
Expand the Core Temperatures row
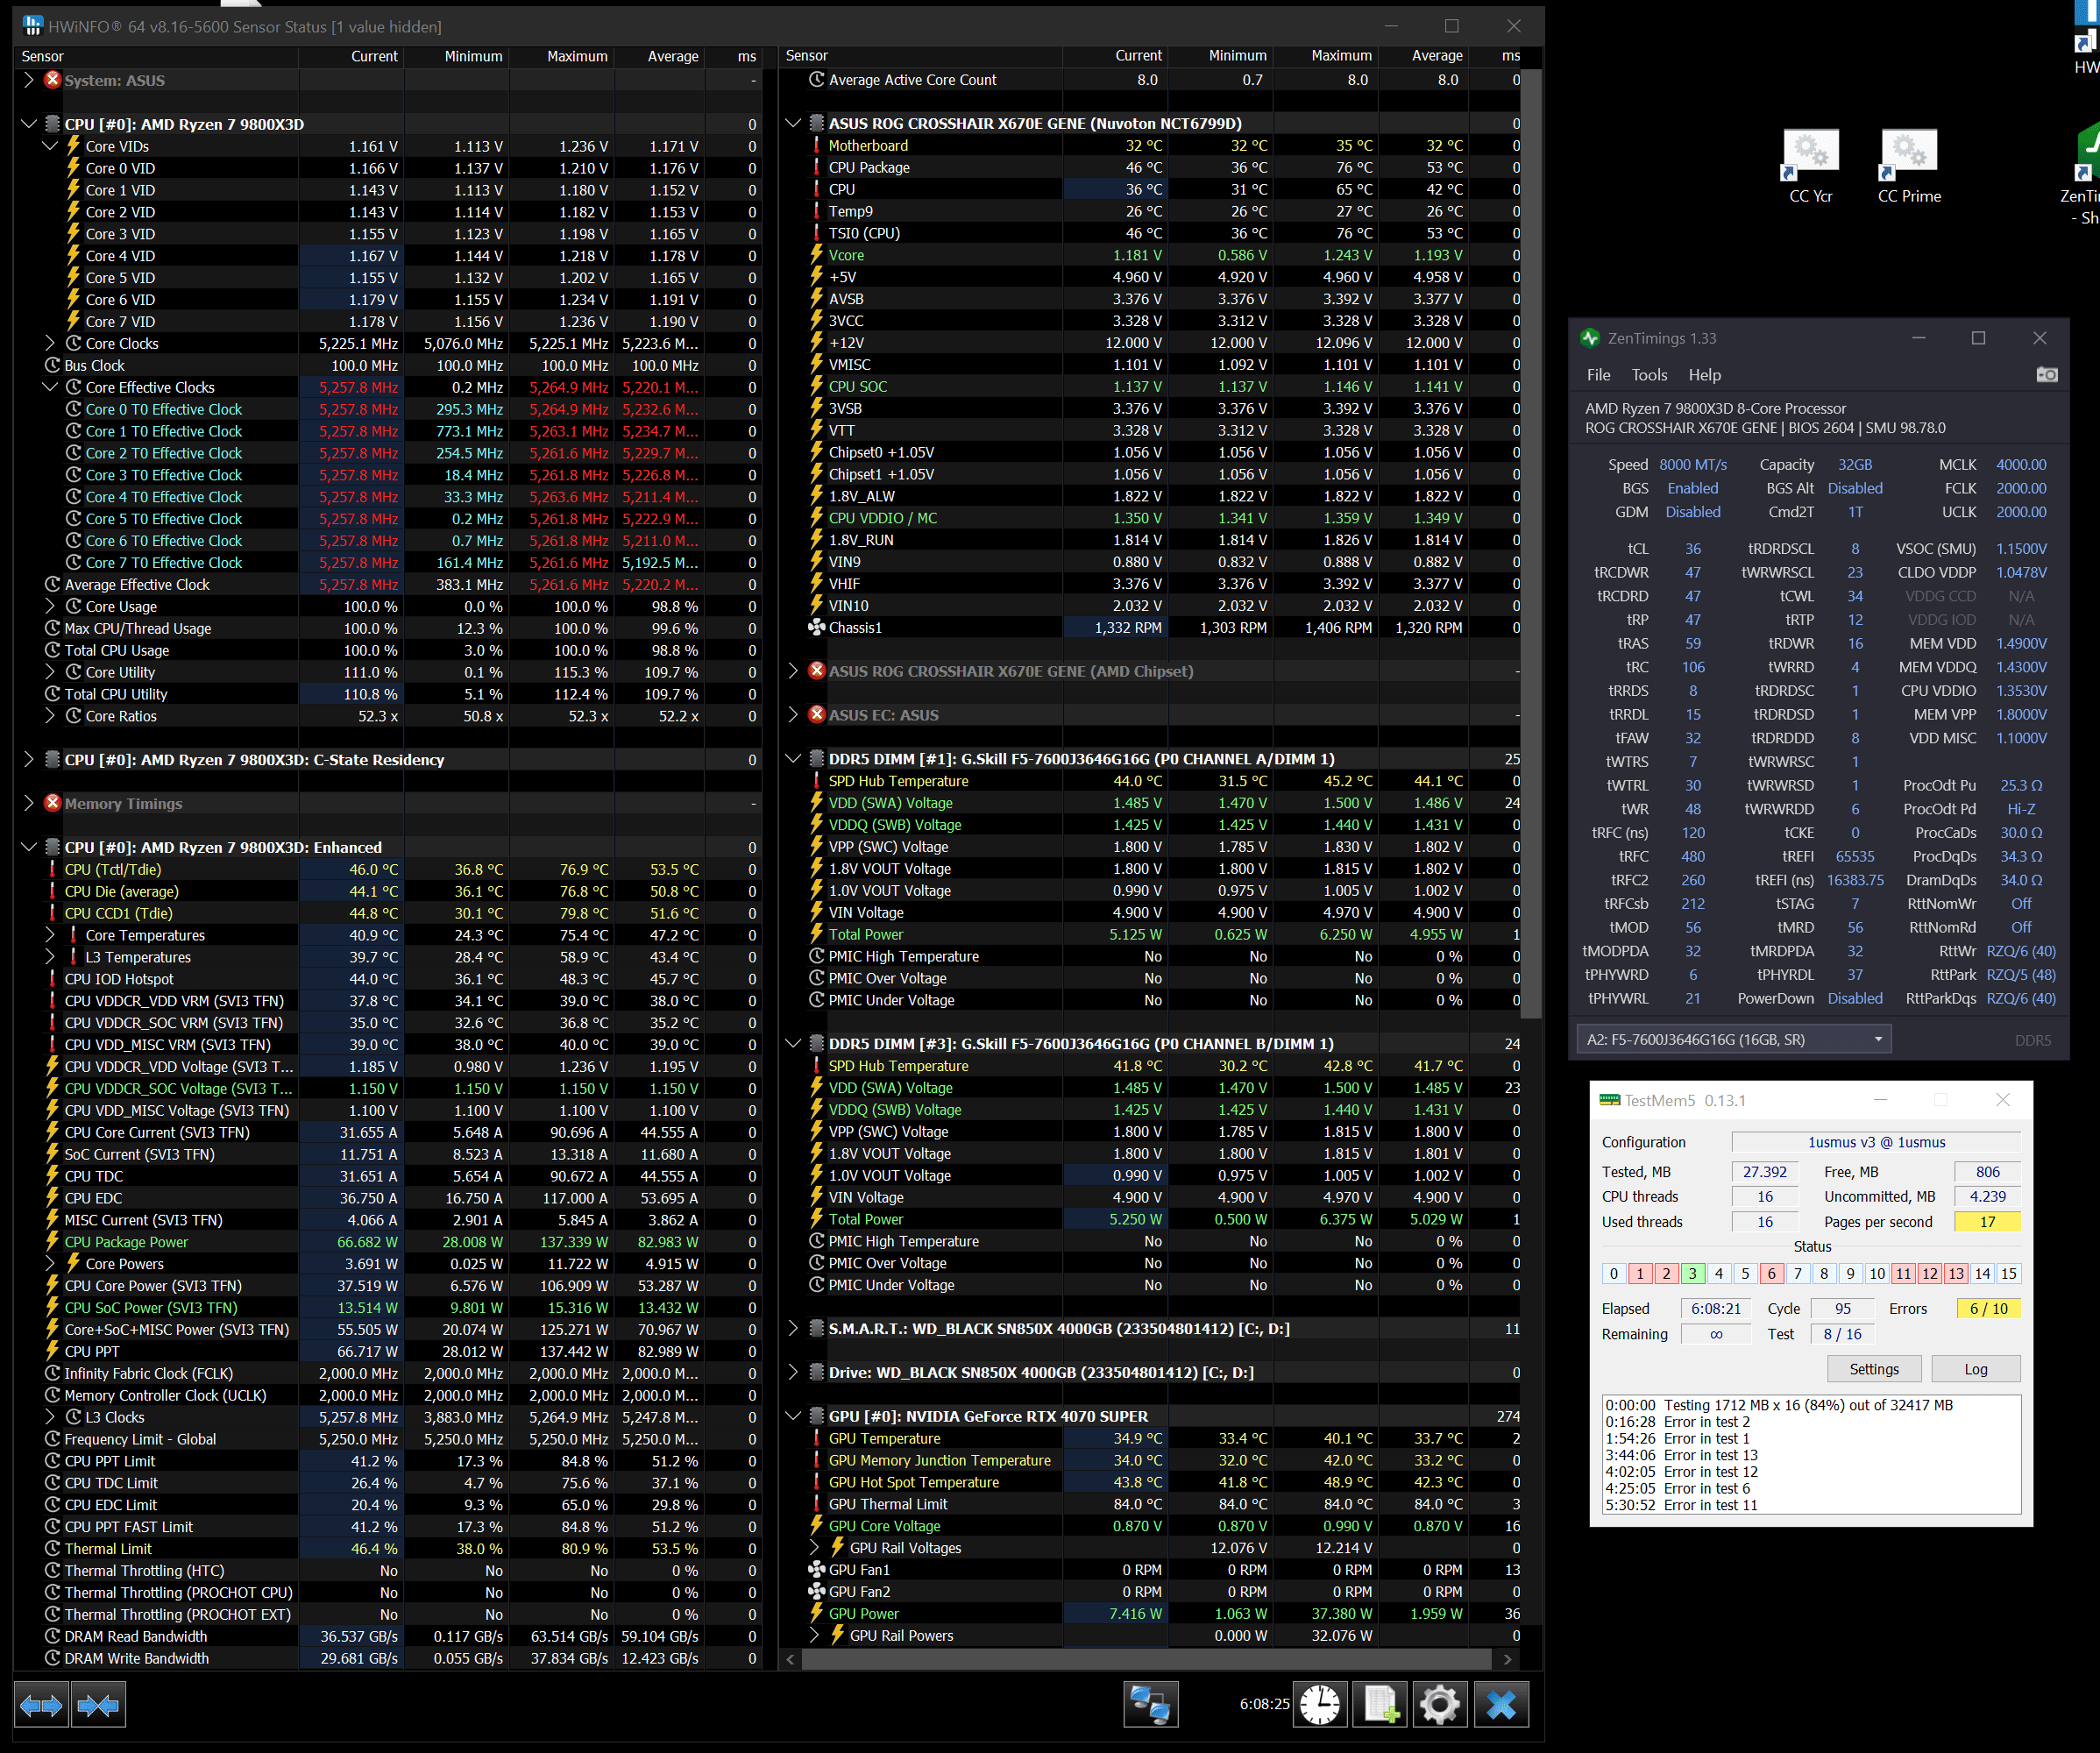(x=50, y=935)
